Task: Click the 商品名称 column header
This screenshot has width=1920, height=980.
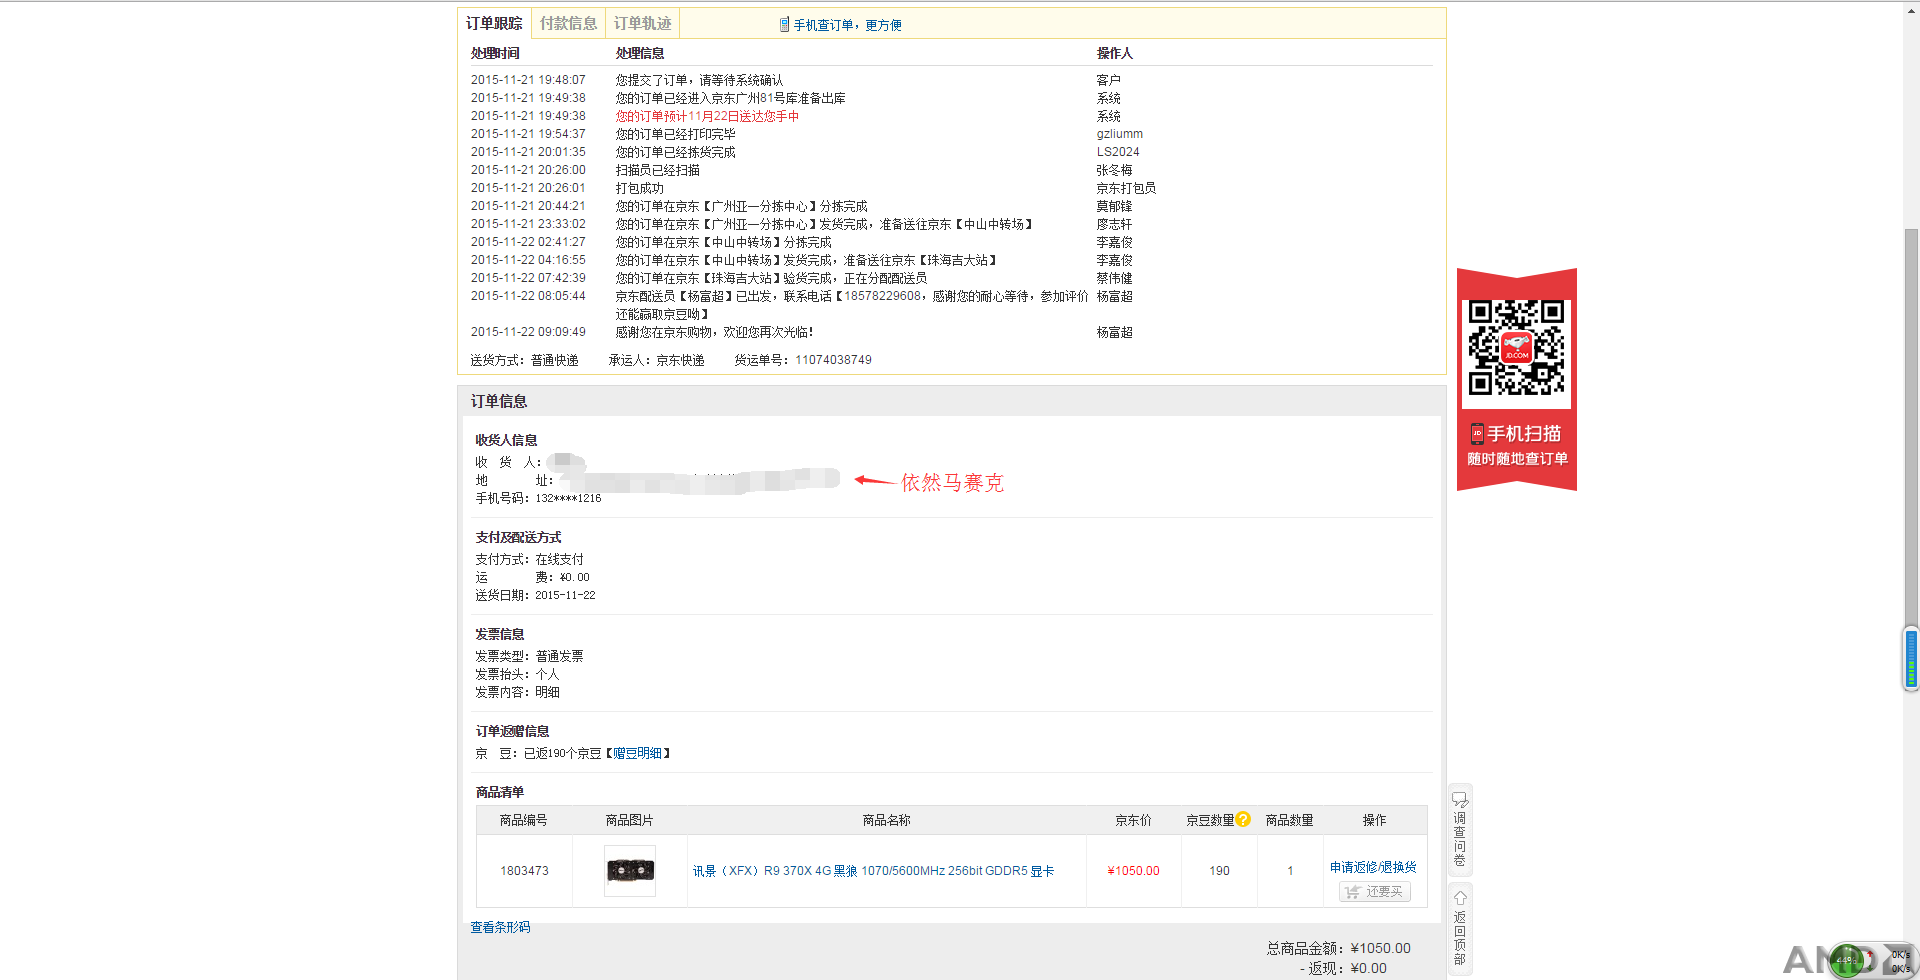Action: click(x=886, y=820)
